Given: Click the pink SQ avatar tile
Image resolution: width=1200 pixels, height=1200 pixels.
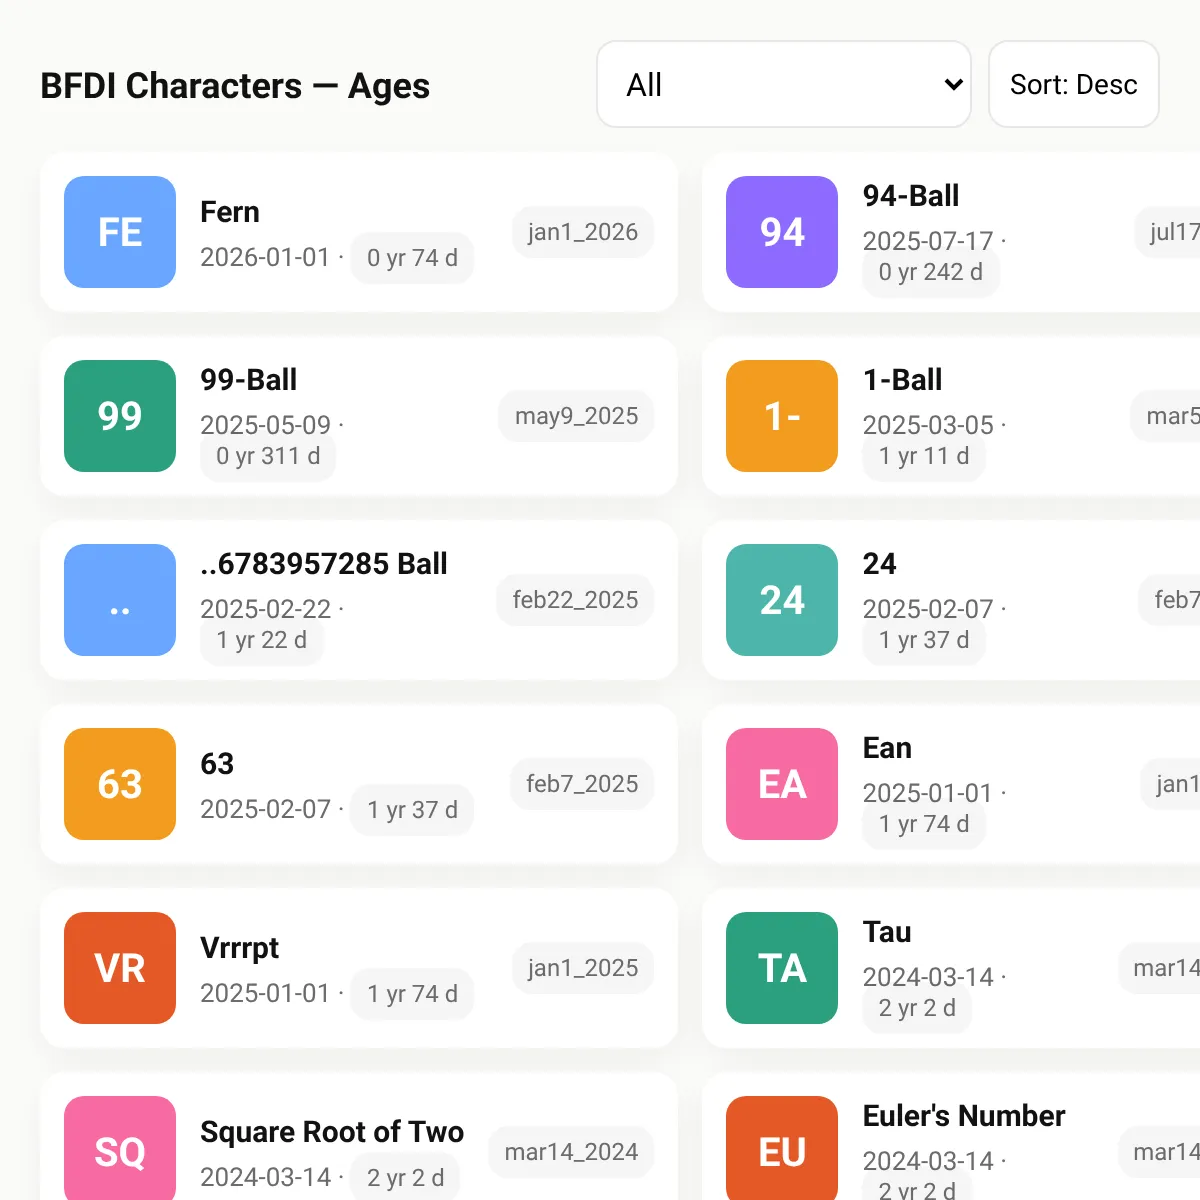Looking at the screenshot, I should [120, 1148].
